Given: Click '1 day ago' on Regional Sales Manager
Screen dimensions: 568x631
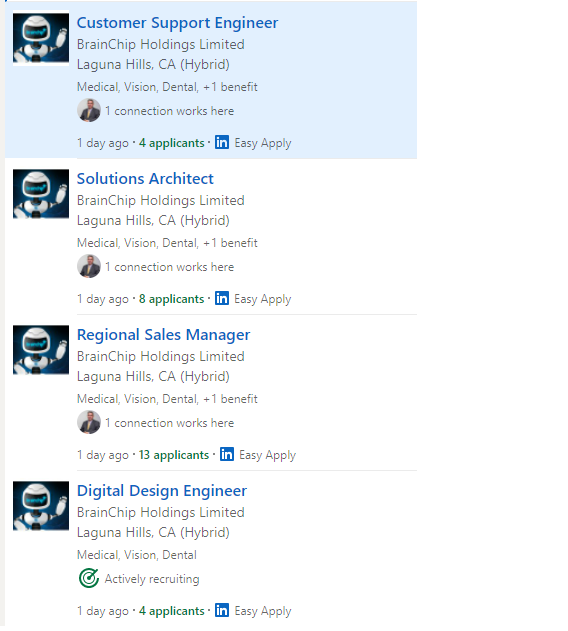Looking at the screenshot, I should (103, 455).
